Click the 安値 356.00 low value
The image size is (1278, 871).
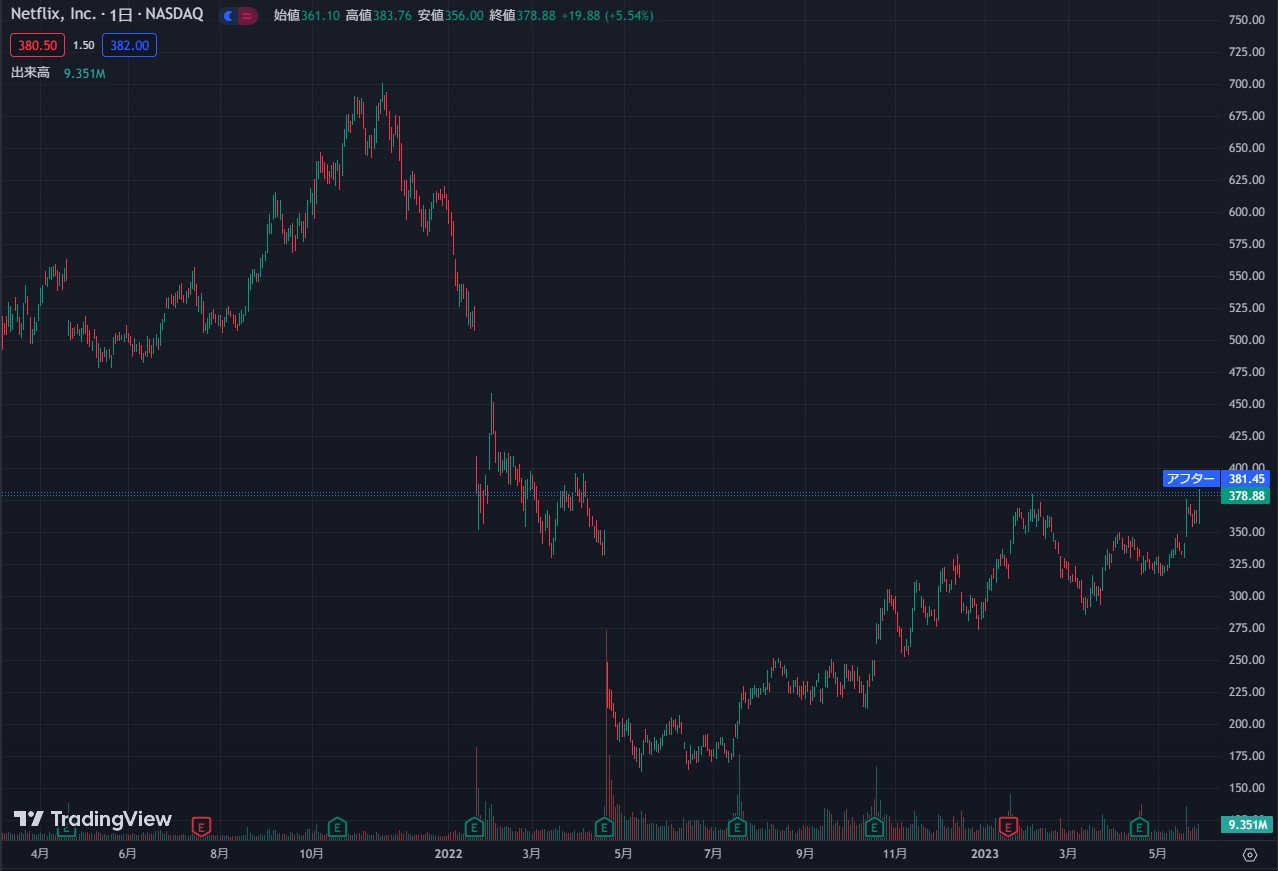click(x=451, y=16)
